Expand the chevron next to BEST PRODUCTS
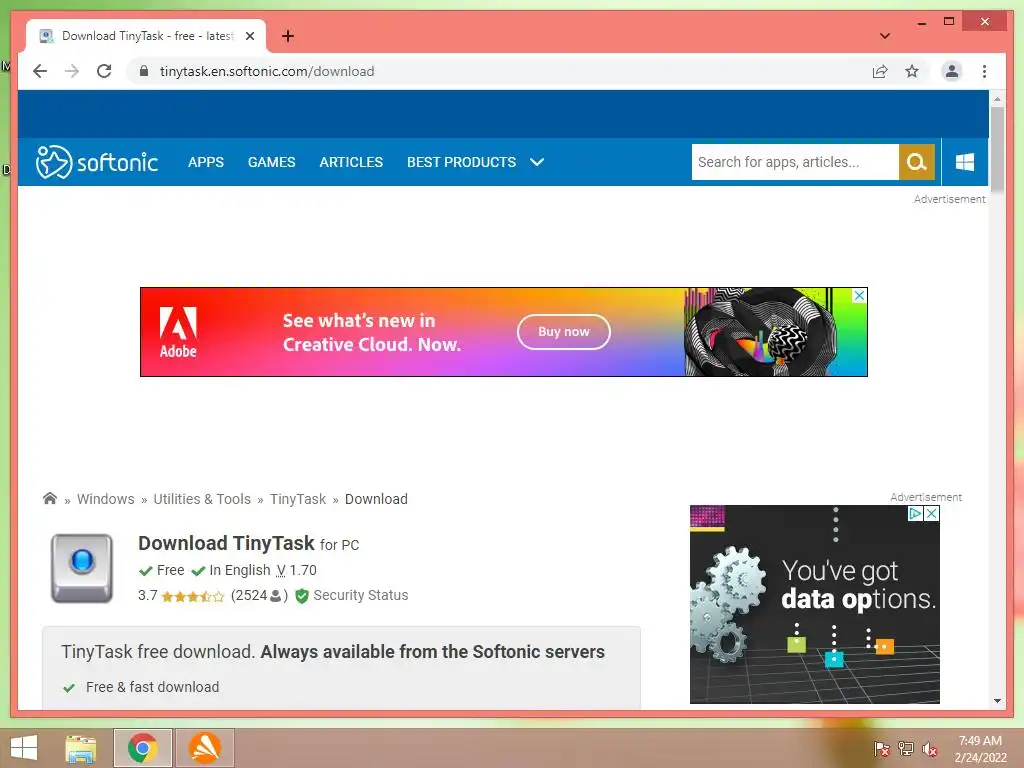Viewport: 1024px width, 768px height. 537,162
